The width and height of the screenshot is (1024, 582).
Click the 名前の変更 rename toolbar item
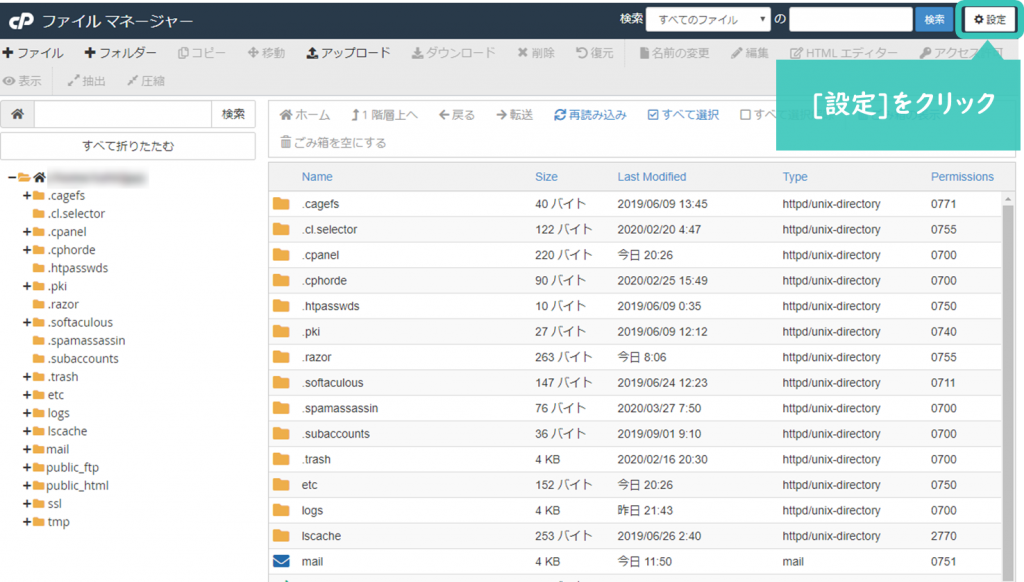tap(674, 53)
